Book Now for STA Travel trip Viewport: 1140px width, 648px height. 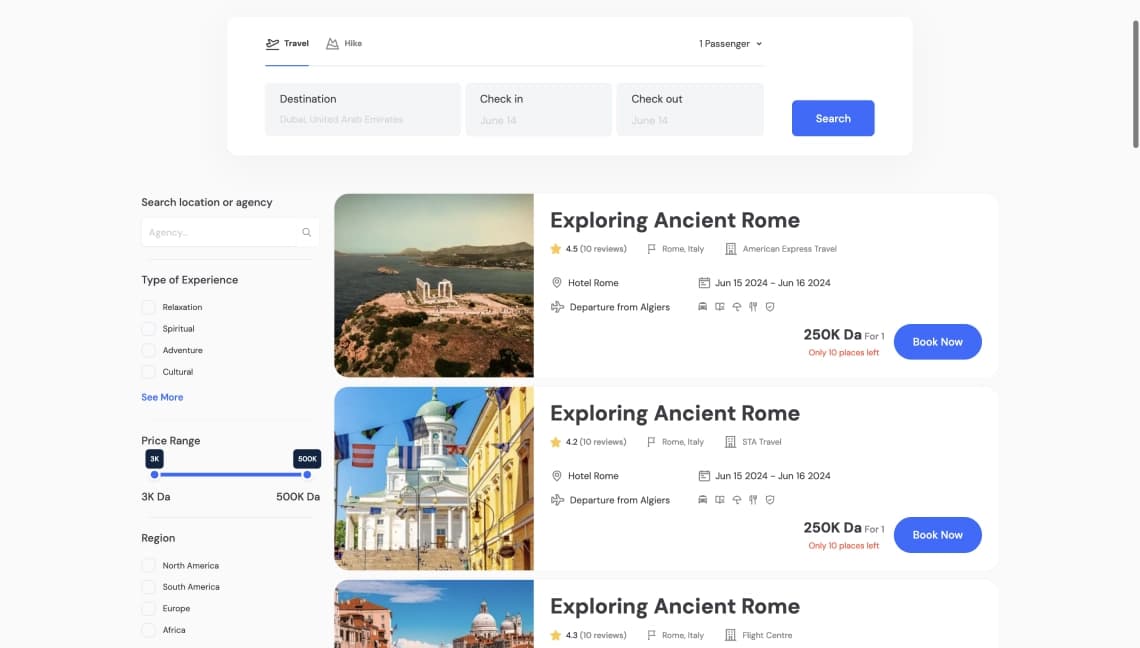[x=938, y=535]
